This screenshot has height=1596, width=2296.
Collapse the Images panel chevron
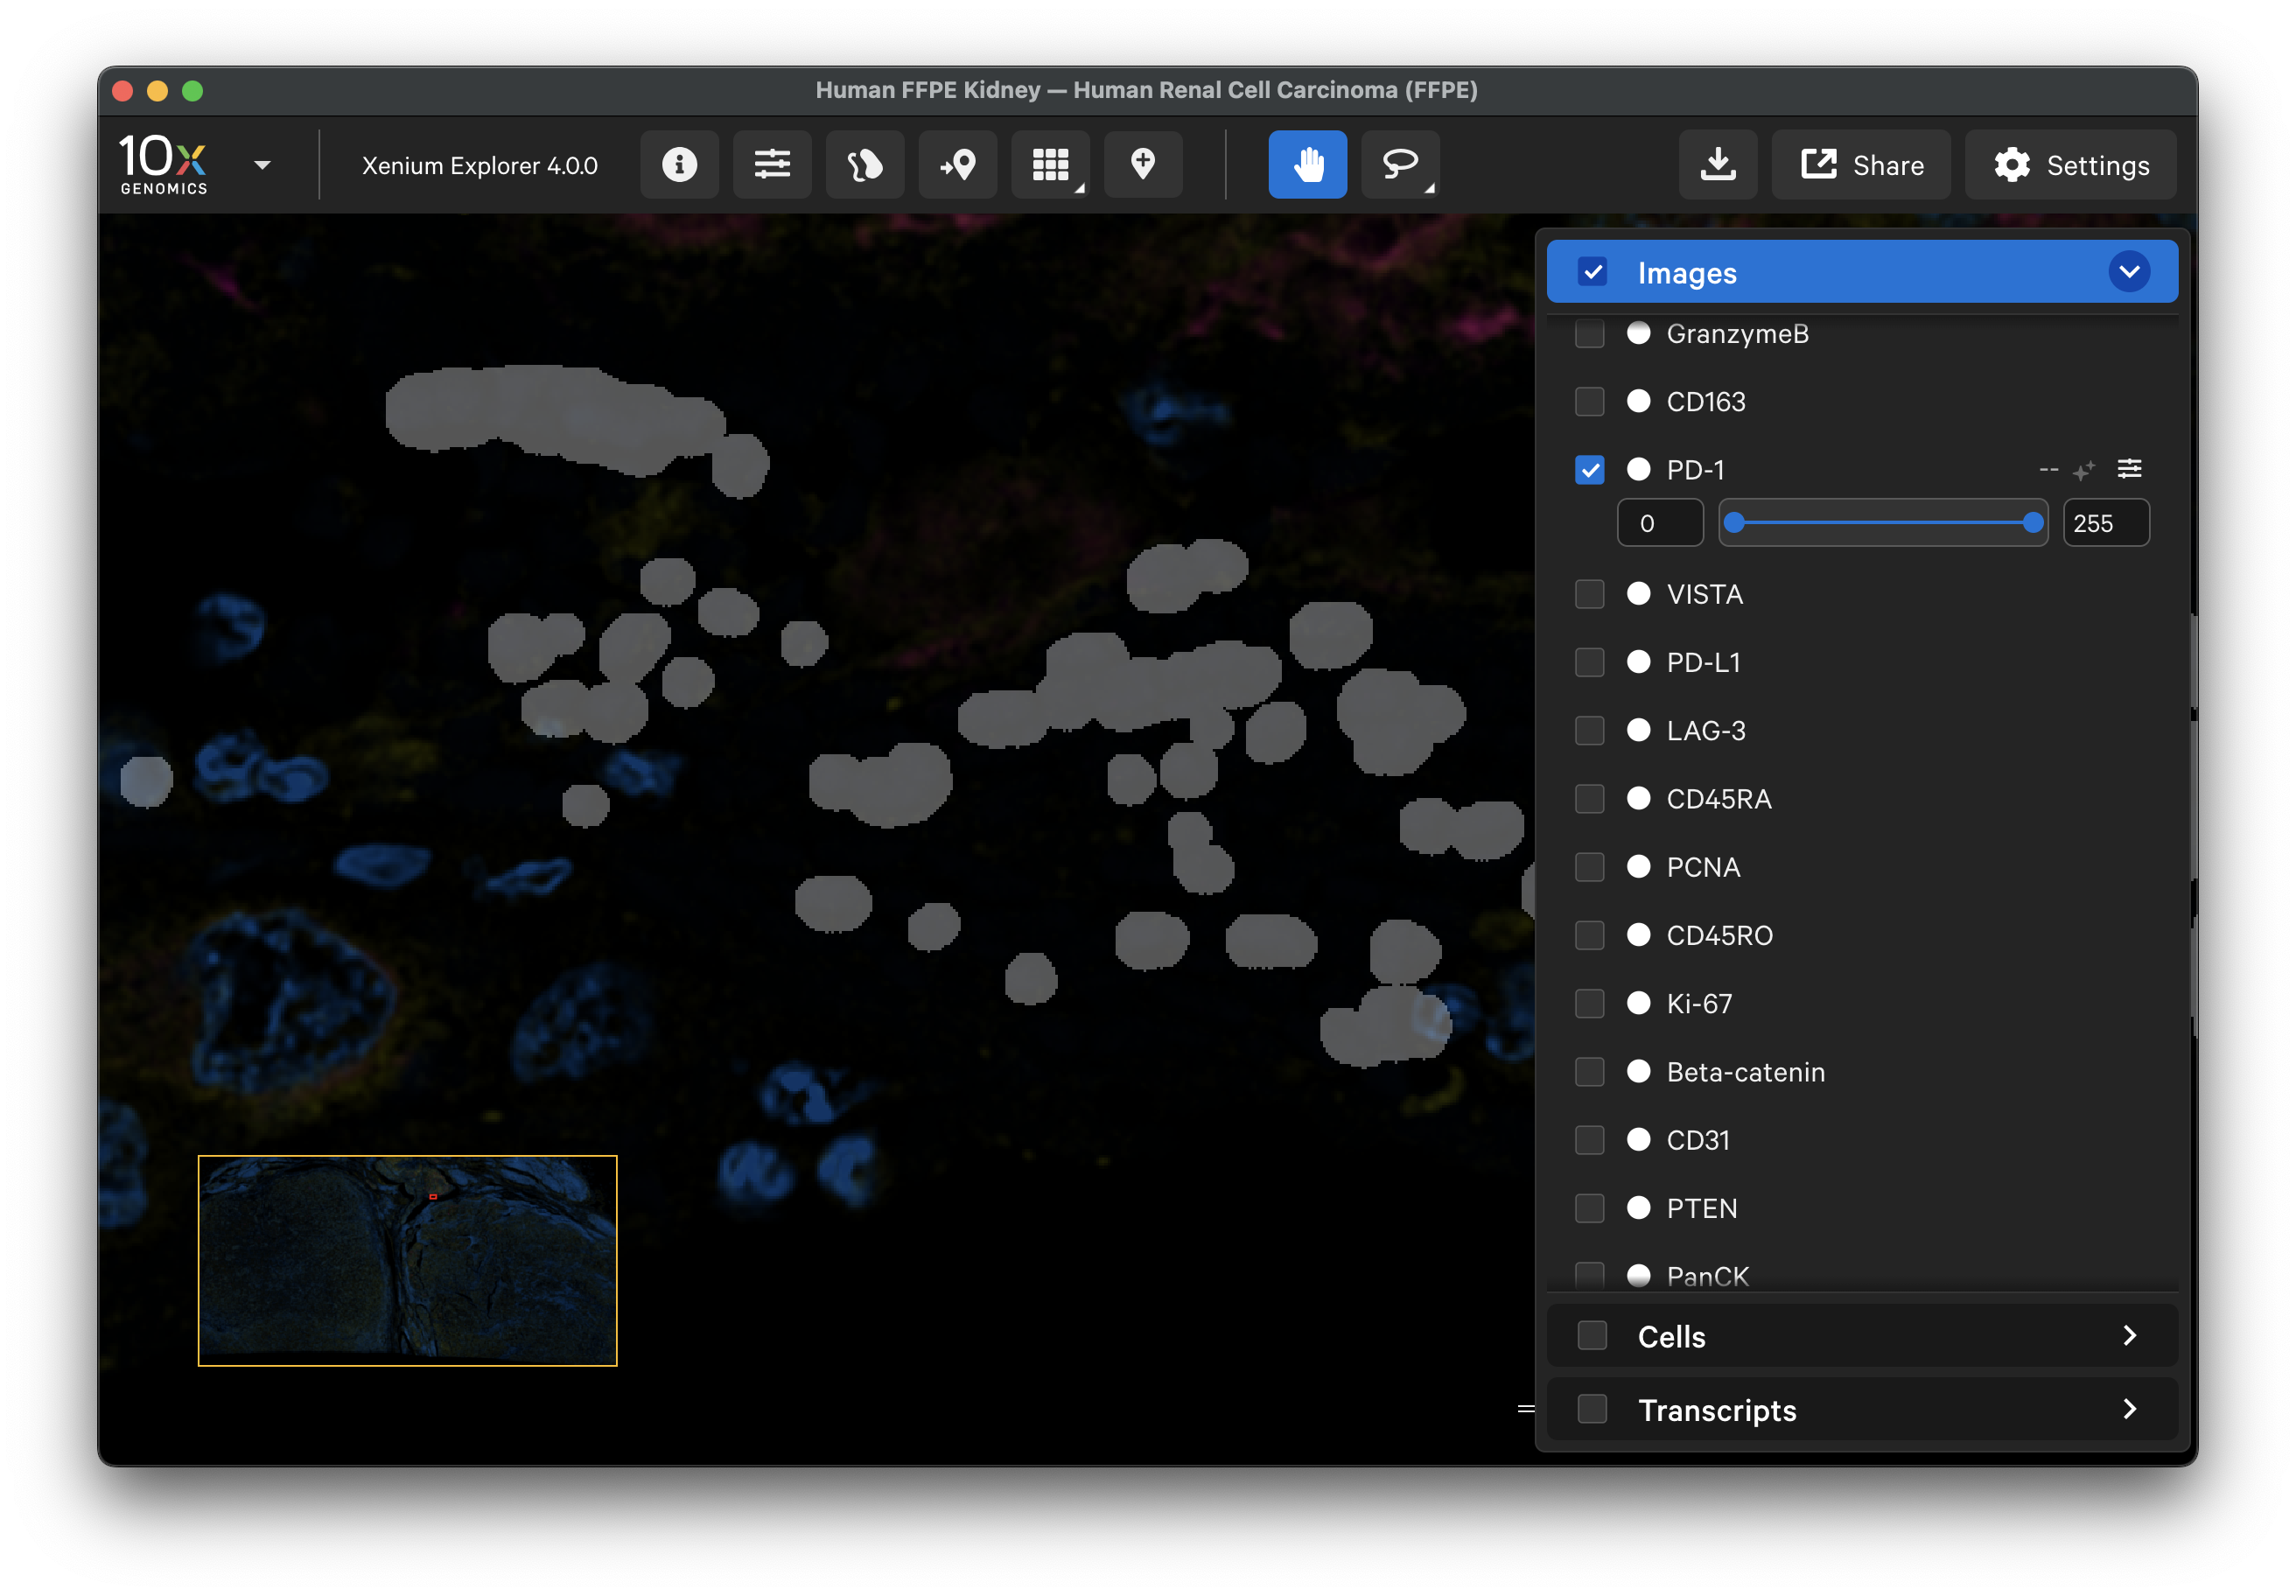point(2130,272)
